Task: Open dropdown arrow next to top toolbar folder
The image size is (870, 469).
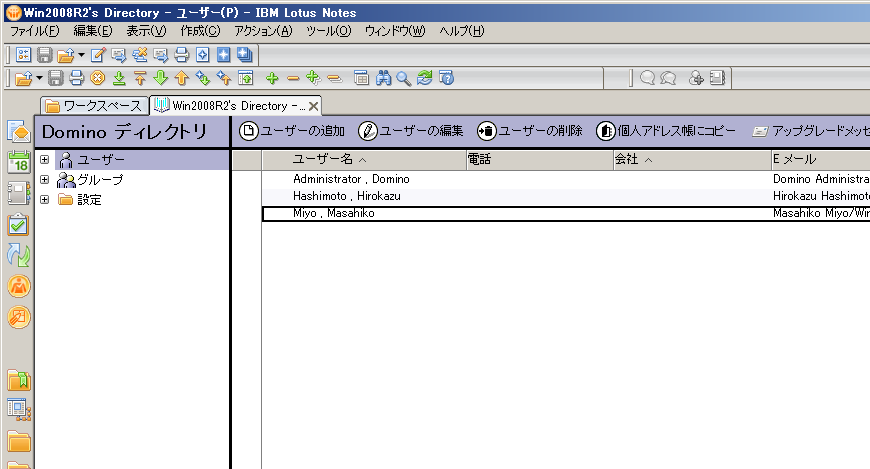Action: click(81, 54)
